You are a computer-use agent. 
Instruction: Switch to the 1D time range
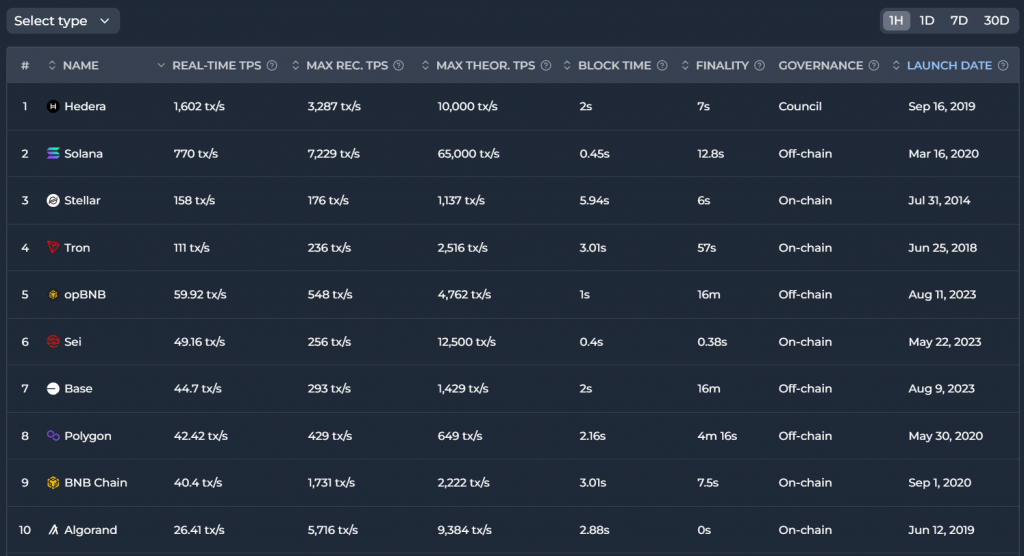click(927, 21)
